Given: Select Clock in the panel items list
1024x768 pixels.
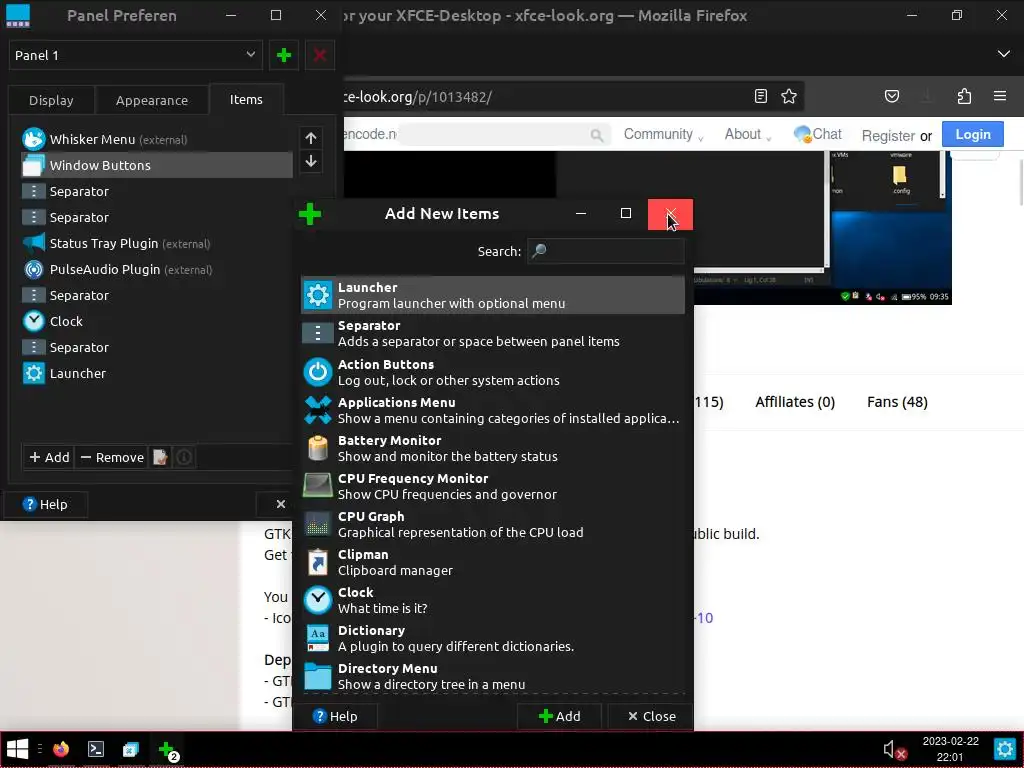Looking at the screenshot, I should (x=157, y=321).
